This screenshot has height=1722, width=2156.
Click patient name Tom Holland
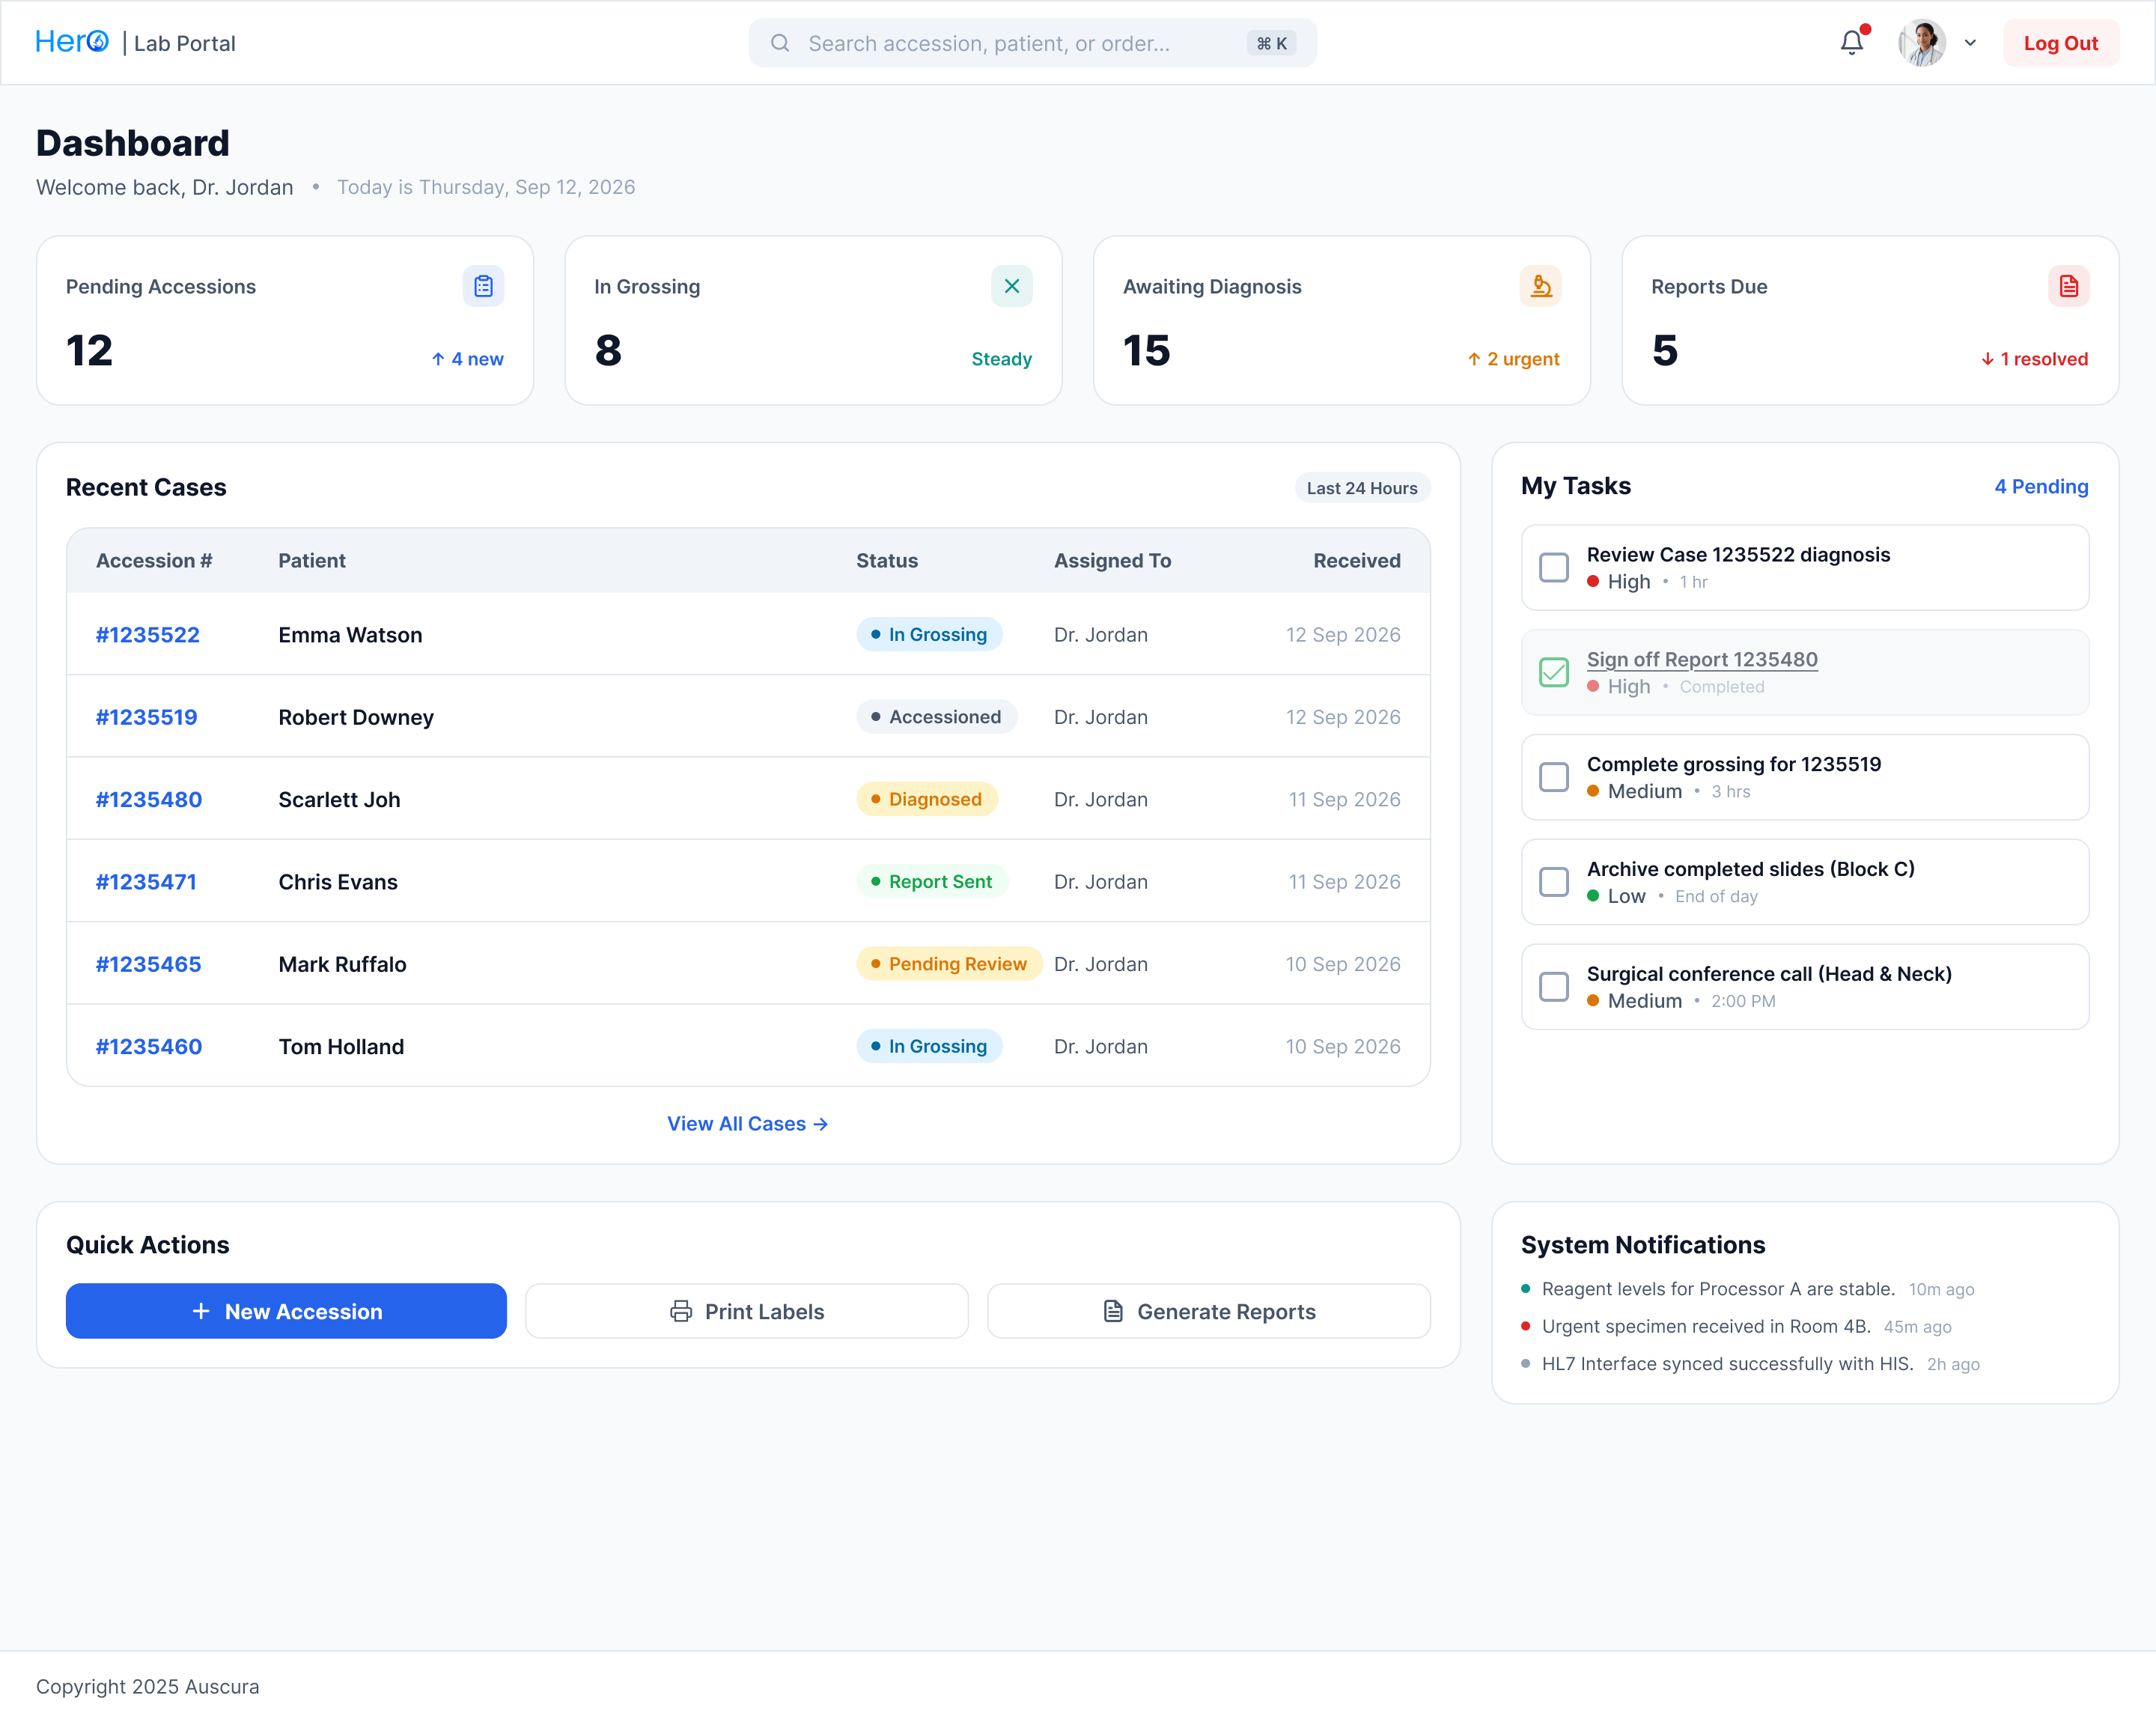coord(341,1047)
